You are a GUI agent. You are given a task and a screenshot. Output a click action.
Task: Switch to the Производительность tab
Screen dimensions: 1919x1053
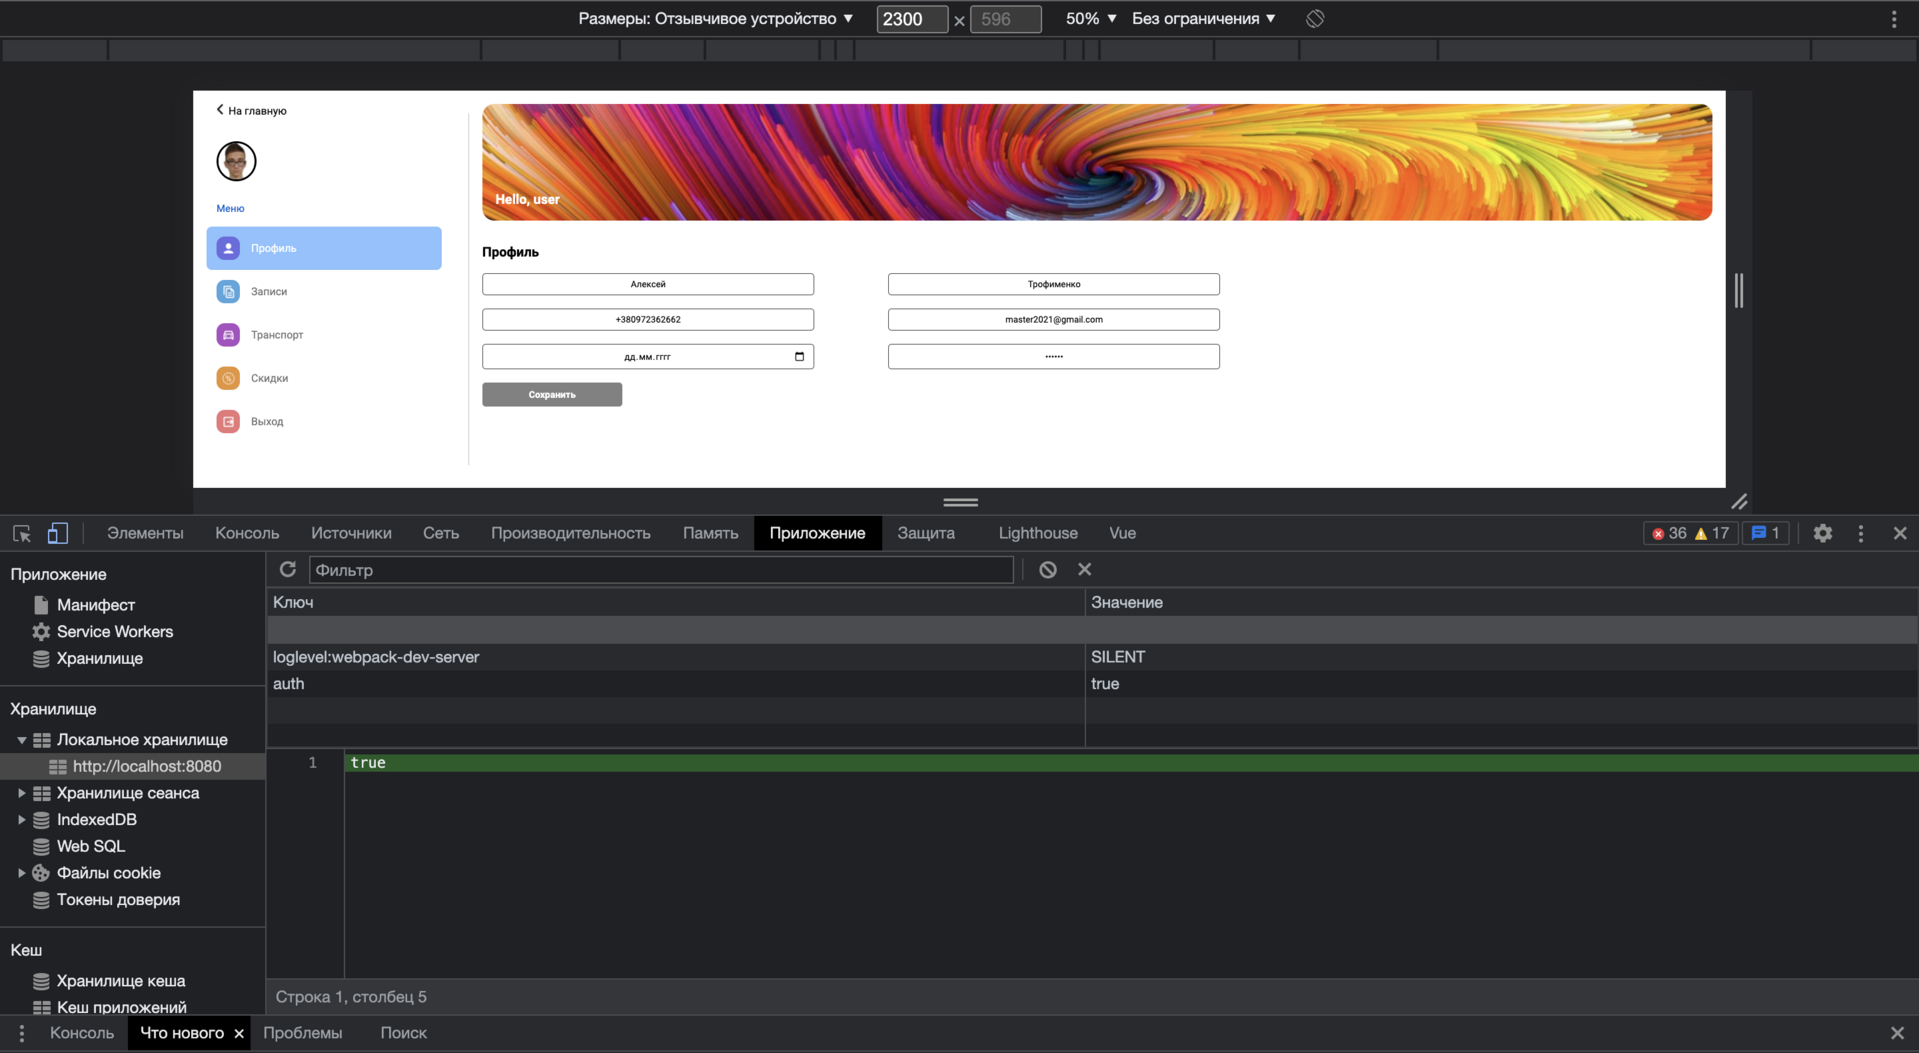click(x=571, y=534)
